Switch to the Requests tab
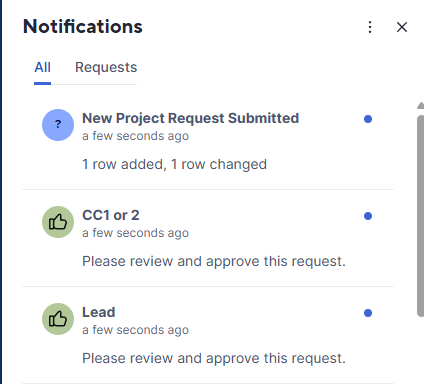The height and width of the screenshot is (384, 424). click(106, 68)
